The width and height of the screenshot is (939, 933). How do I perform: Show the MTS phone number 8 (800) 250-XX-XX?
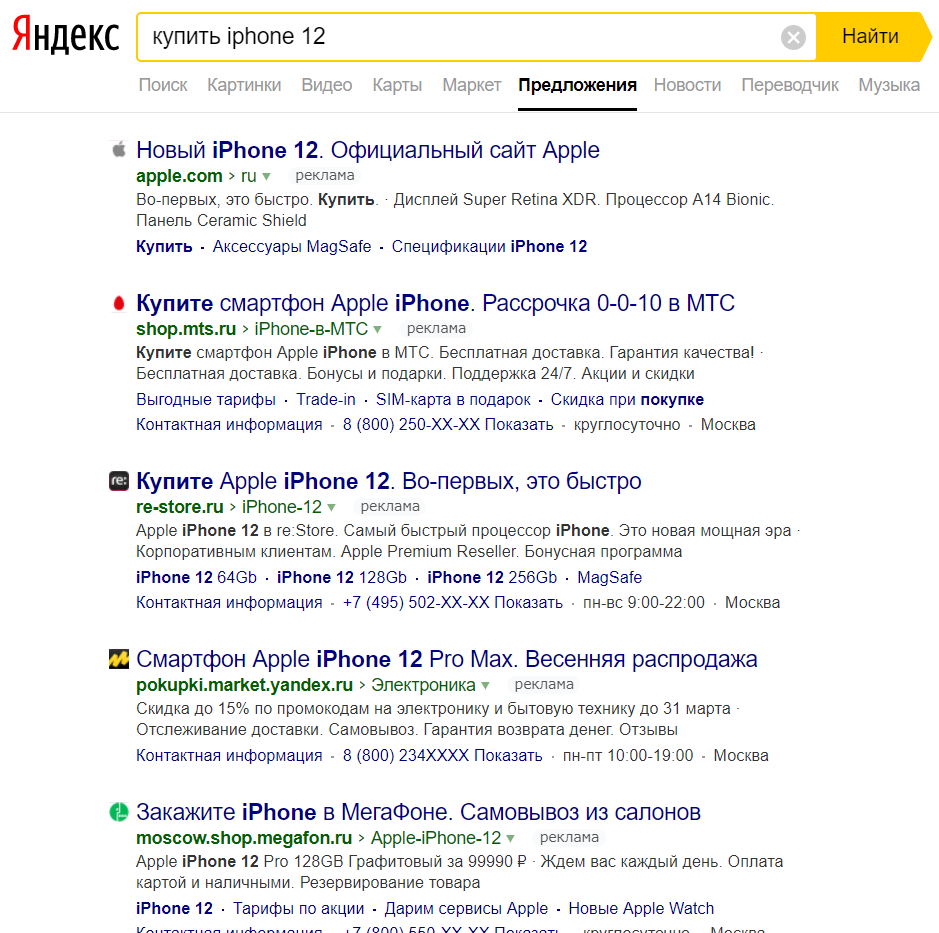tap(448, 425)
